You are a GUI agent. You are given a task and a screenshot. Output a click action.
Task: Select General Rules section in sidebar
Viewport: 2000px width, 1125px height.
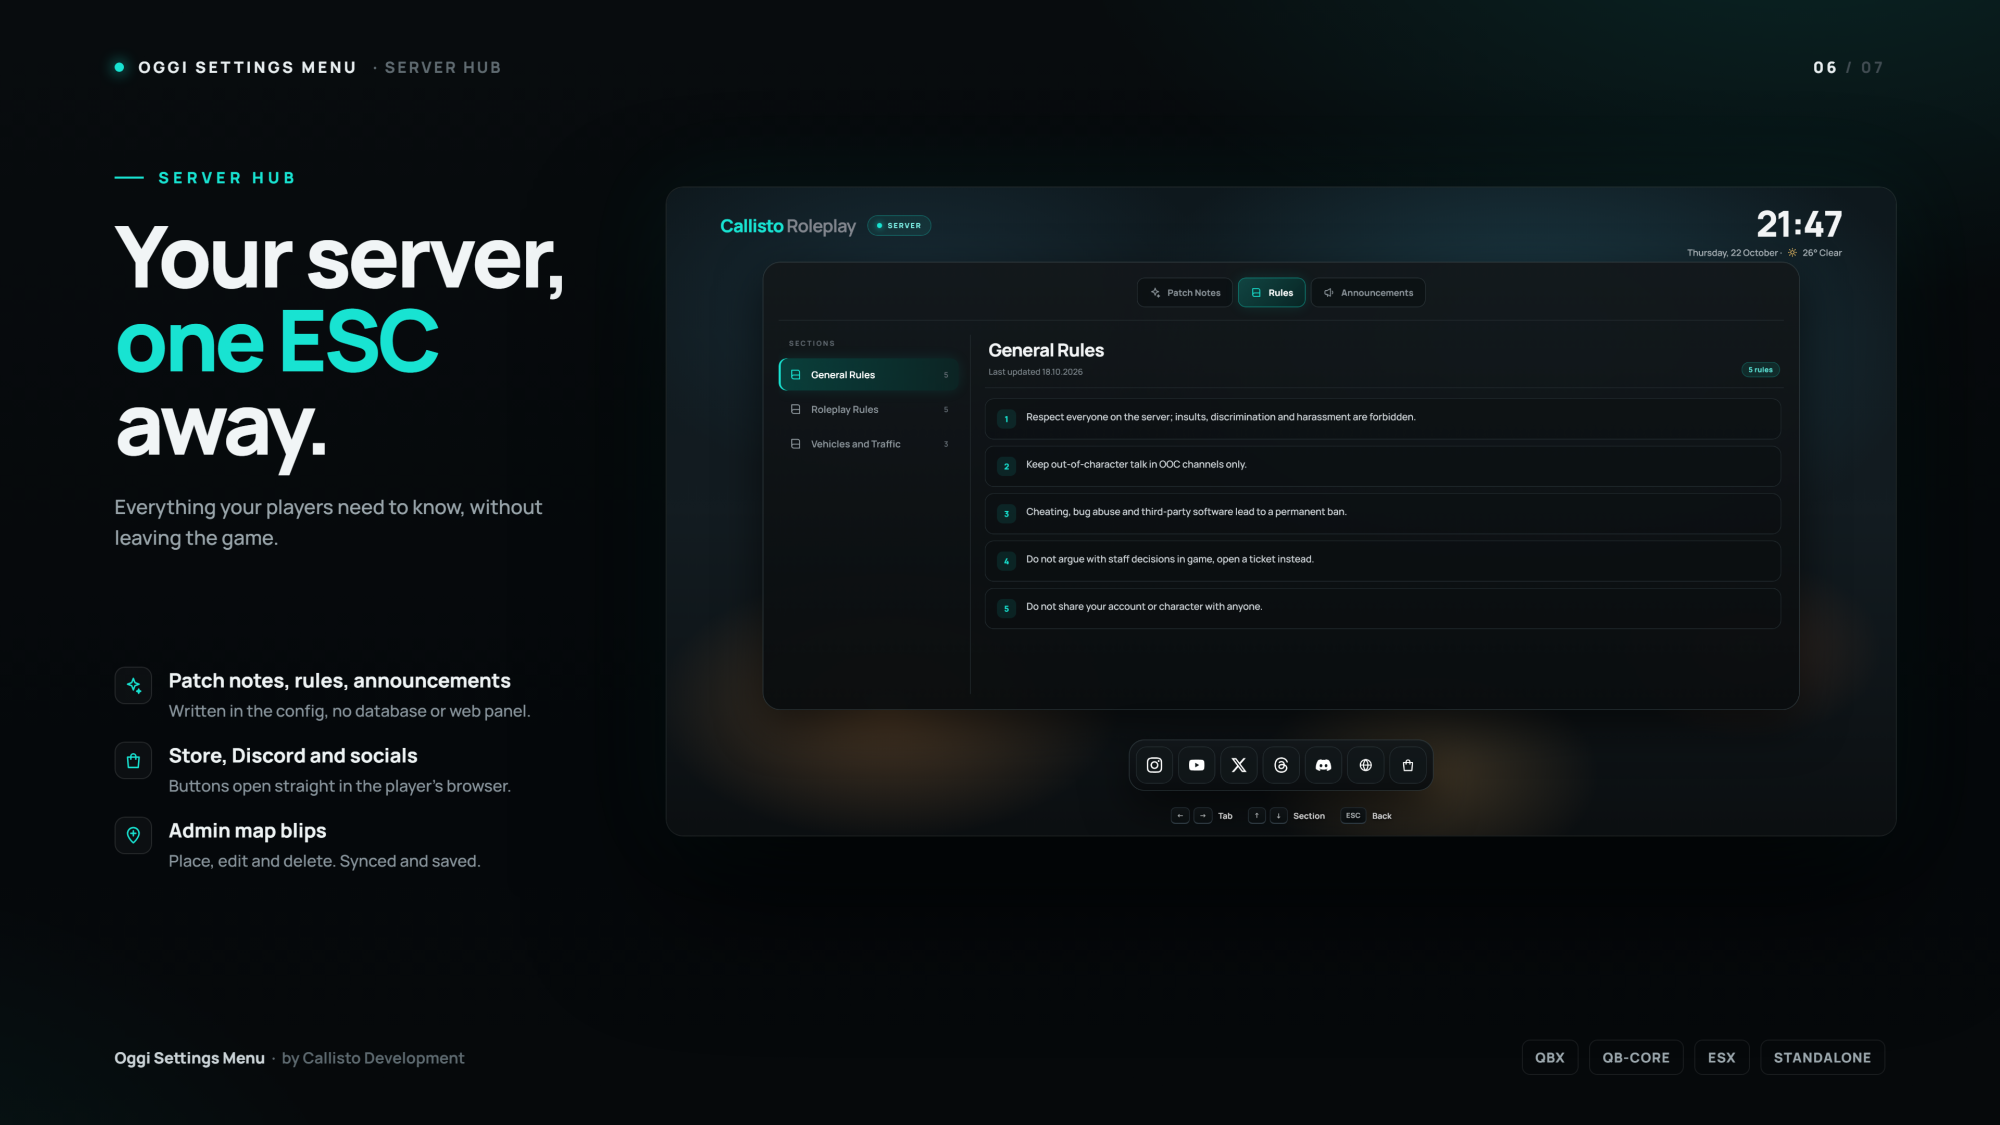point(869,375)
